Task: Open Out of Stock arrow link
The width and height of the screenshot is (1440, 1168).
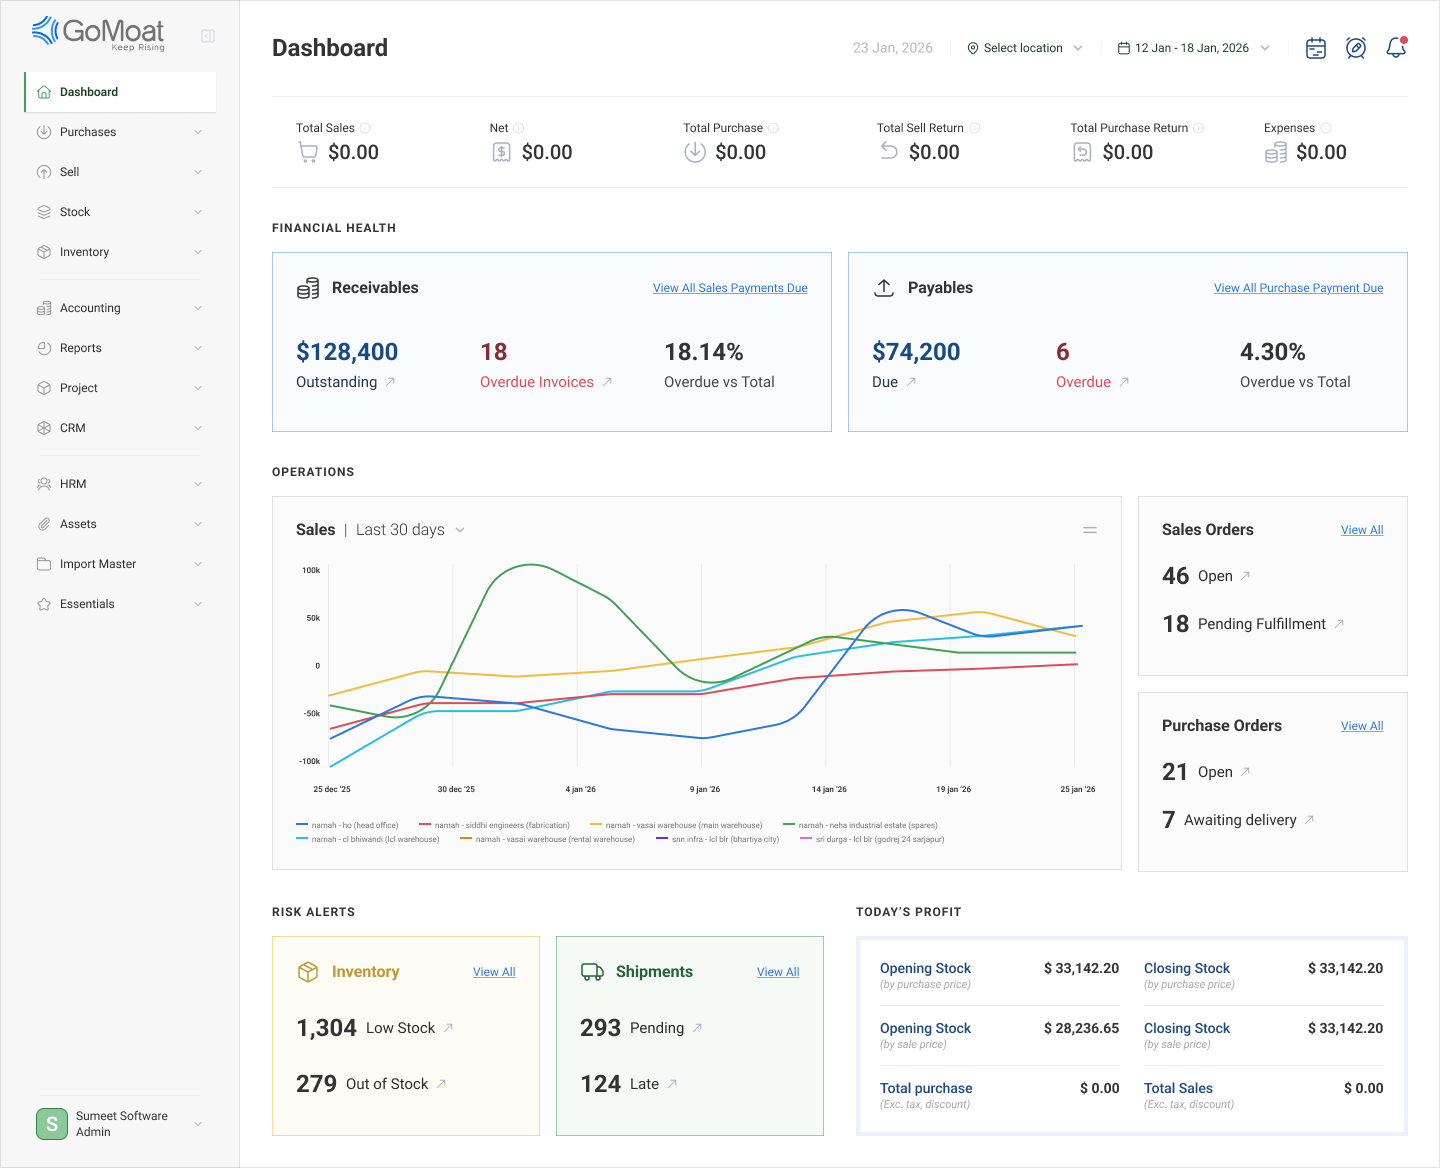Action: (442, 1084)
